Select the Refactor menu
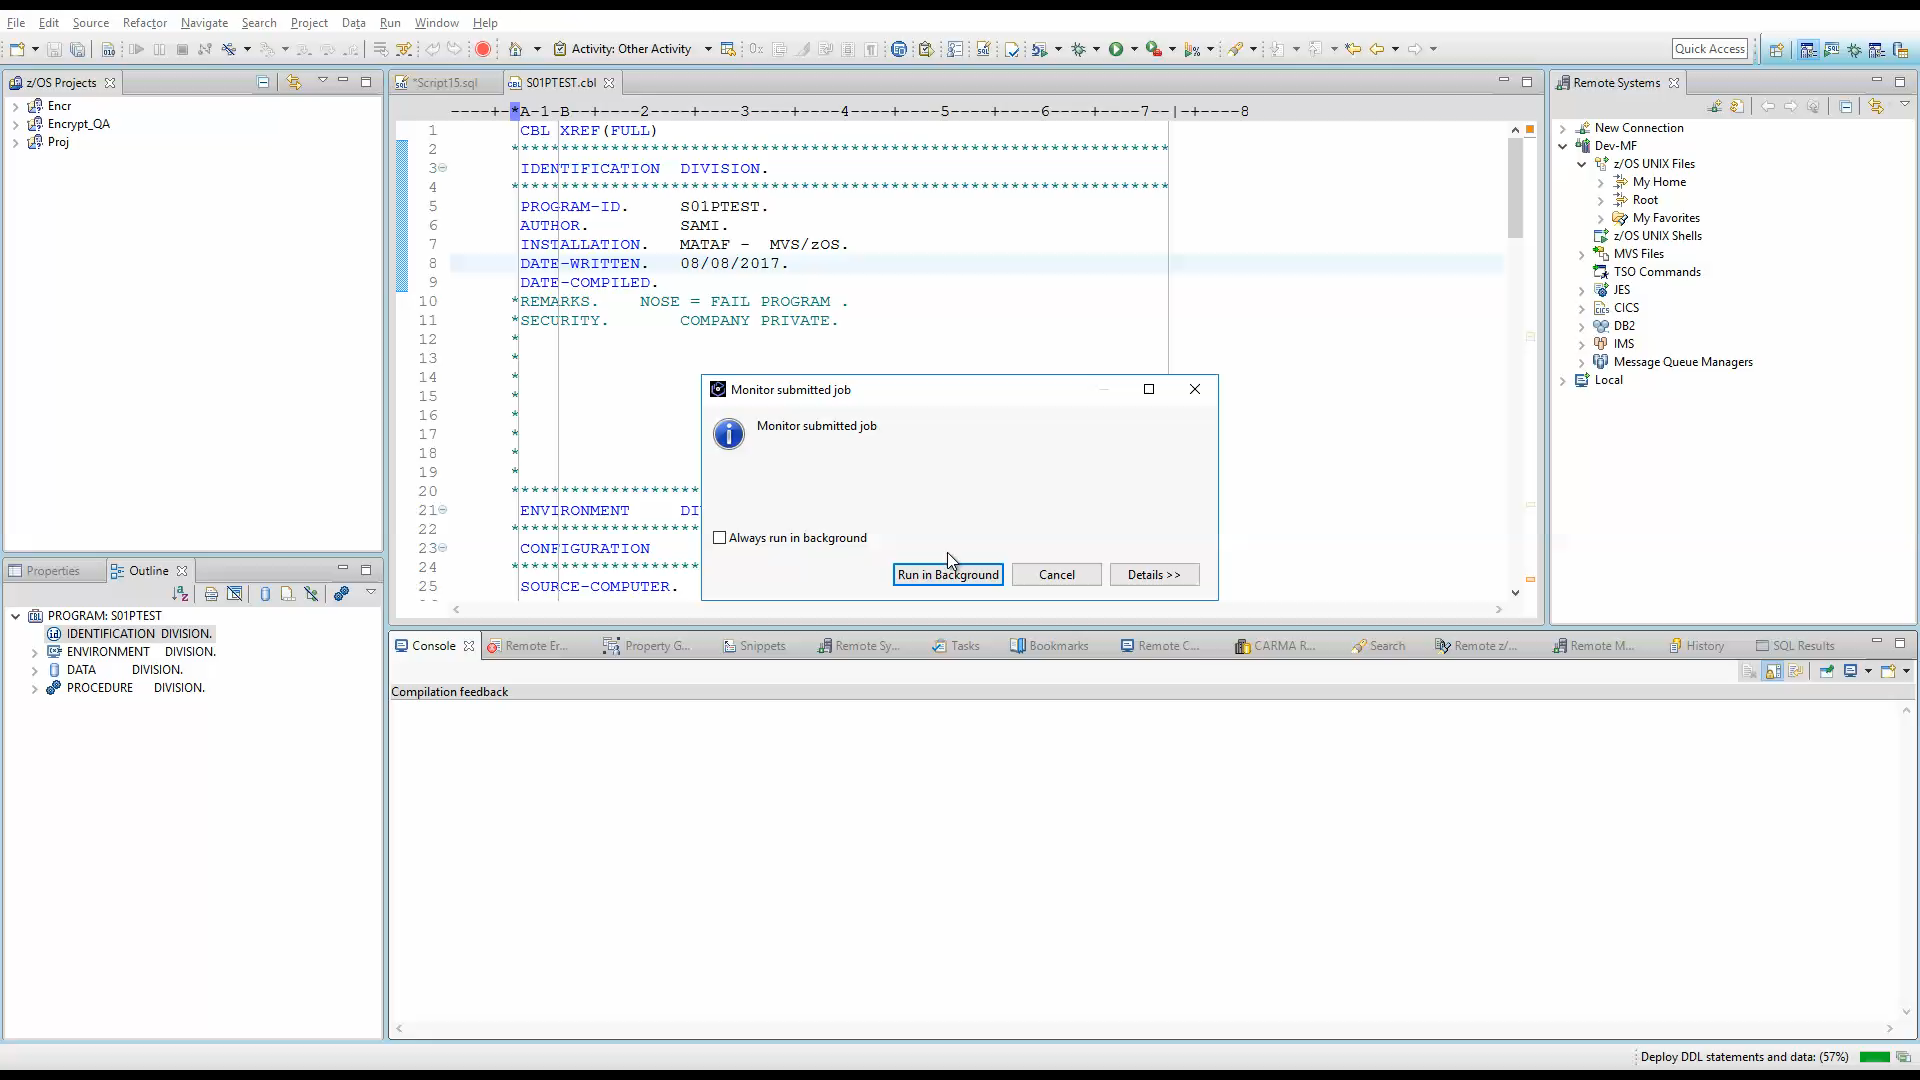 (x=145, y=22)
